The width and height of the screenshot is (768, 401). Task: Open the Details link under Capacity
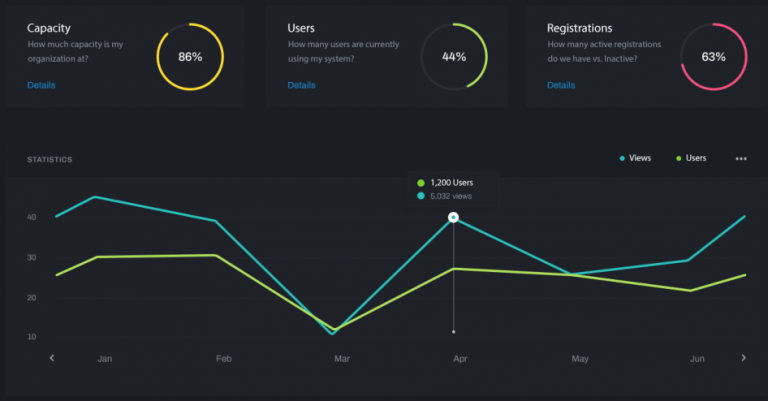(x=41, y=85)
